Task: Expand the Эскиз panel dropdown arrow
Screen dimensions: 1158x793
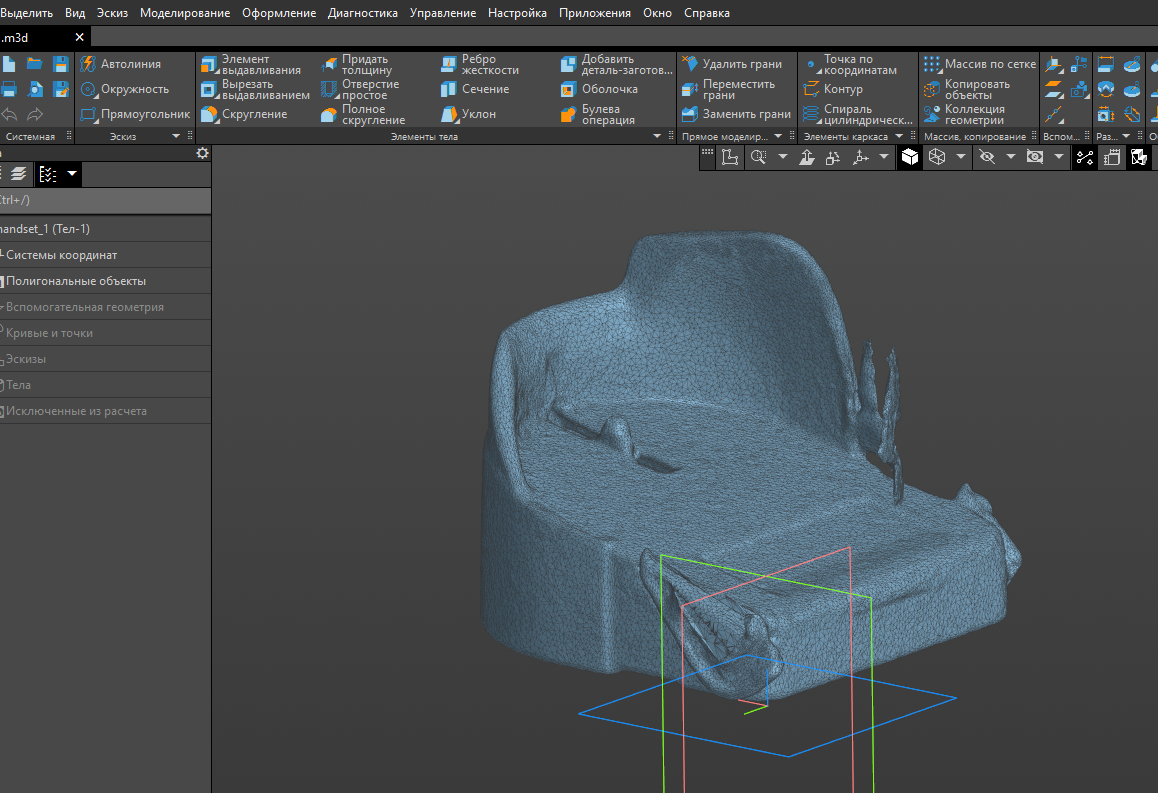Action: click(x=176, y=136)
